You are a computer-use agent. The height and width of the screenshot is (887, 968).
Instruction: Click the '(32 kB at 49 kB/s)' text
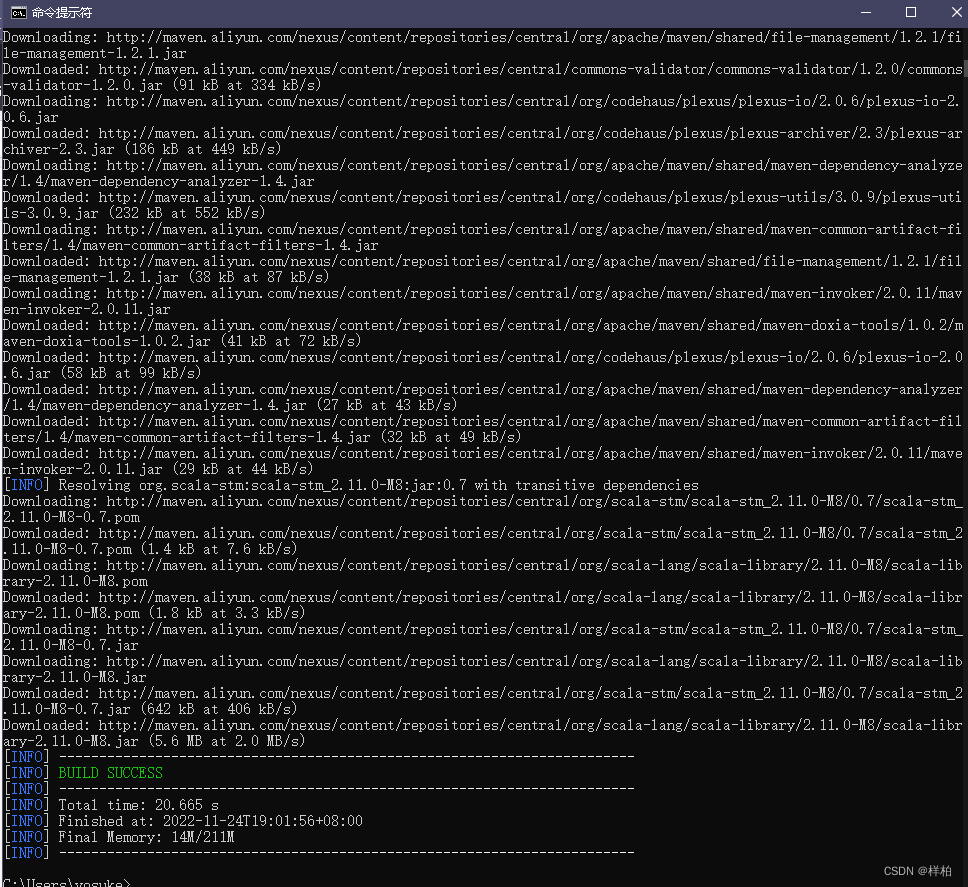coord(451,437)
